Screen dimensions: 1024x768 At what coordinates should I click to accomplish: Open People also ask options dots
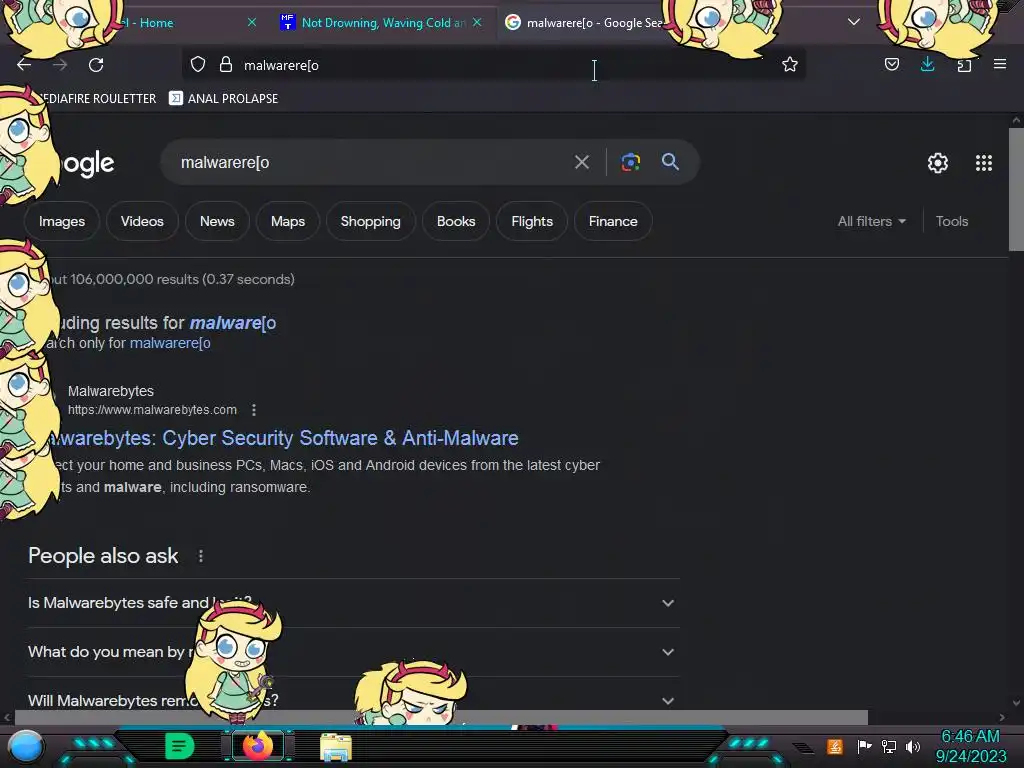point(200,556)
